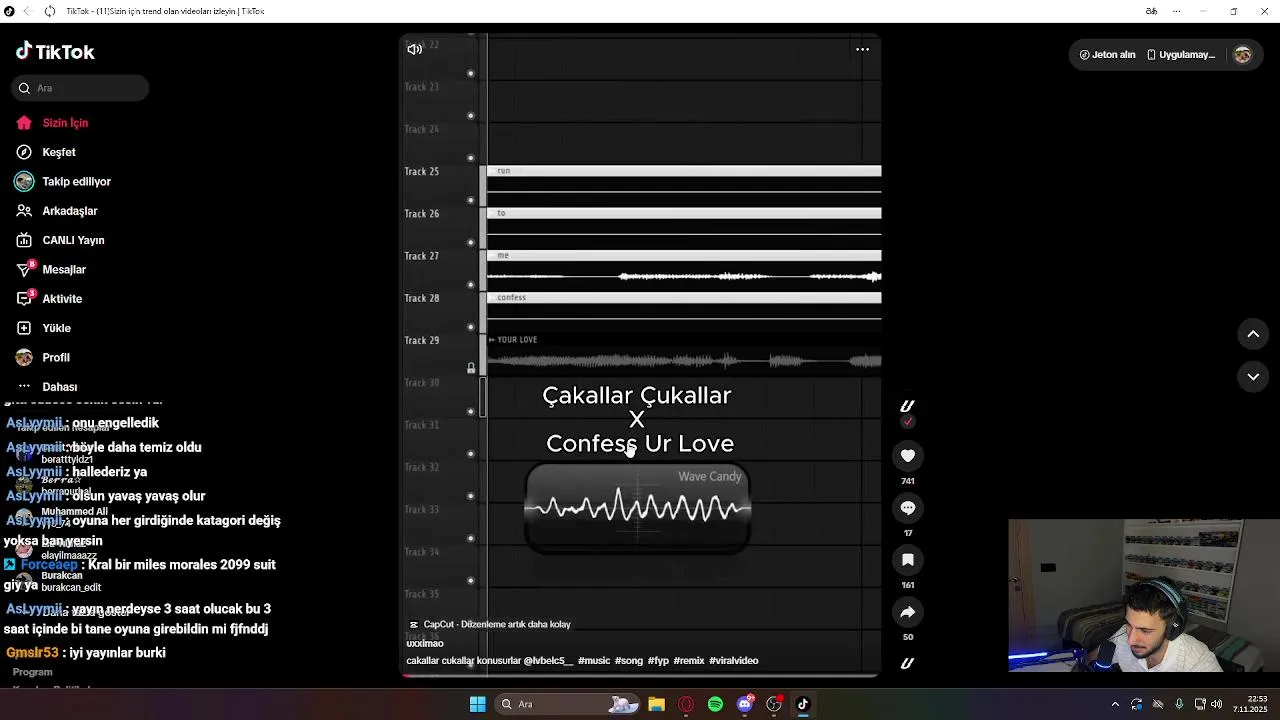Click the video progress bar
The height and width of the screenshot is (720, 1280).
coord(640,676)
